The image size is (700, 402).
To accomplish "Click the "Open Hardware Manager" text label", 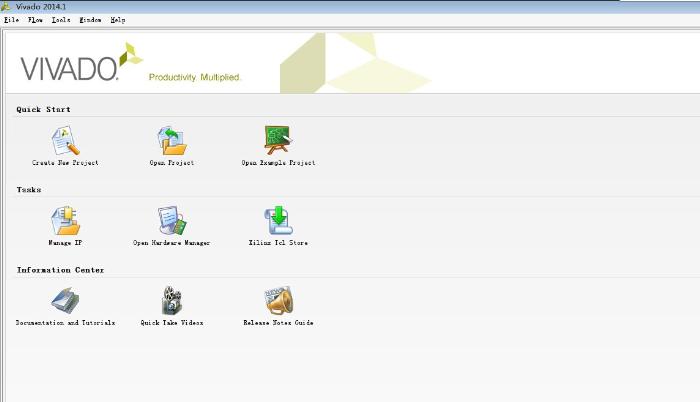I will [172, 243].
